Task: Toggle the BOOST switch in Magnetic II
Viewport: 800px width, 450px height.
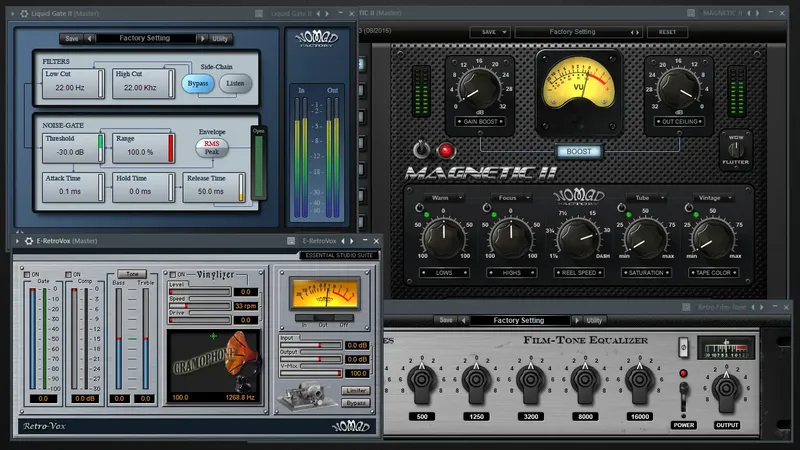Action: click(579, 152)
